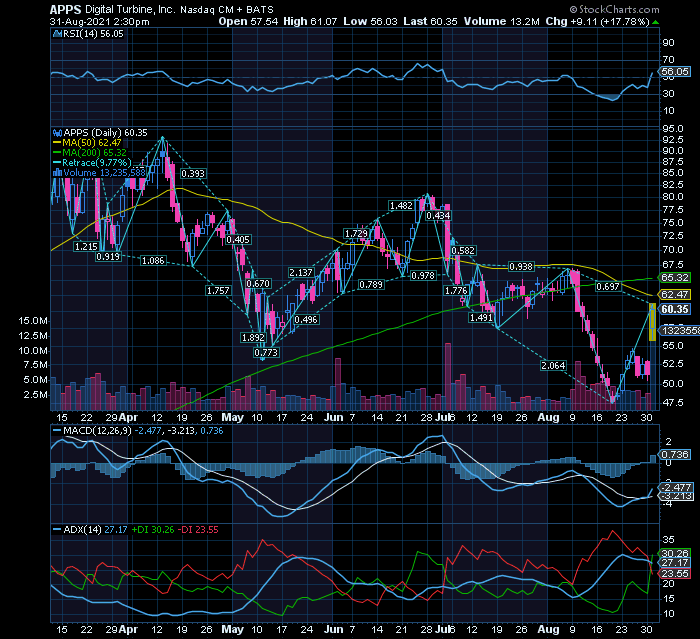Click the RSI(14) 56.05 indicator label
This screenshot has width=700, height=639.
pyautogui.click(x=88, y=34)
